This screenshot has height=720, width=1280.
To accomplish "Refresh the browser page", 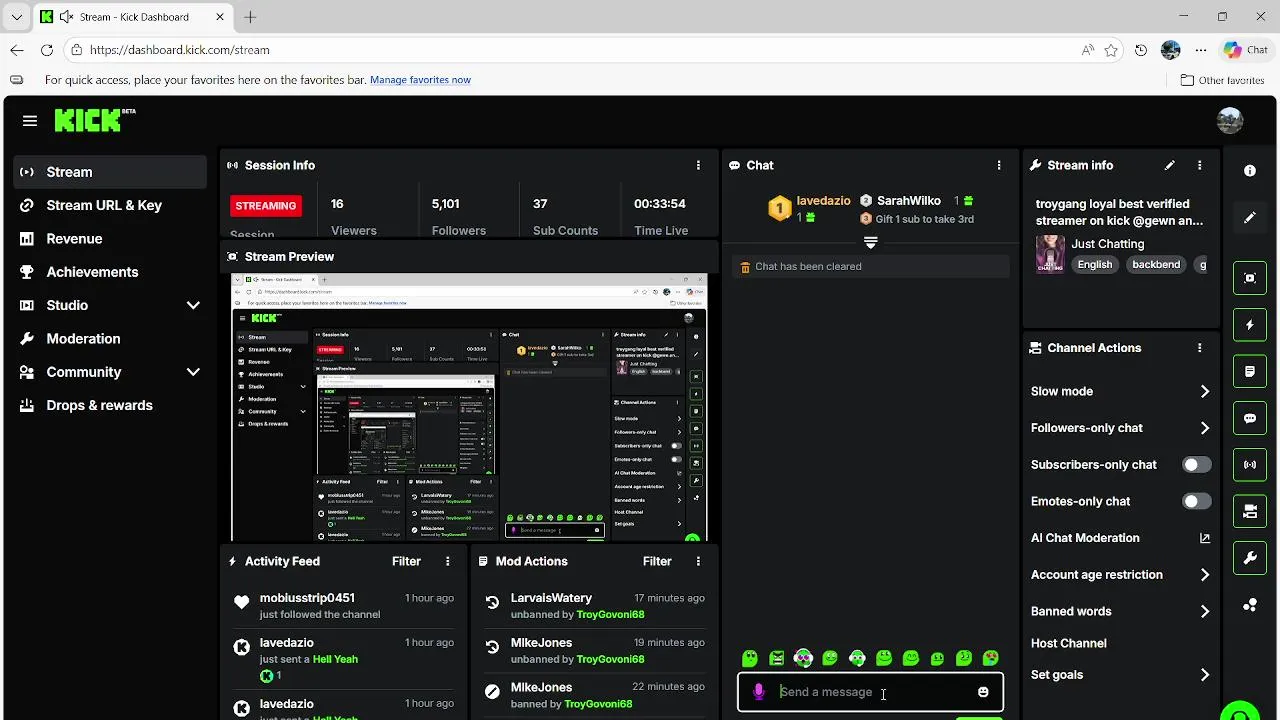I will (47, 50).
